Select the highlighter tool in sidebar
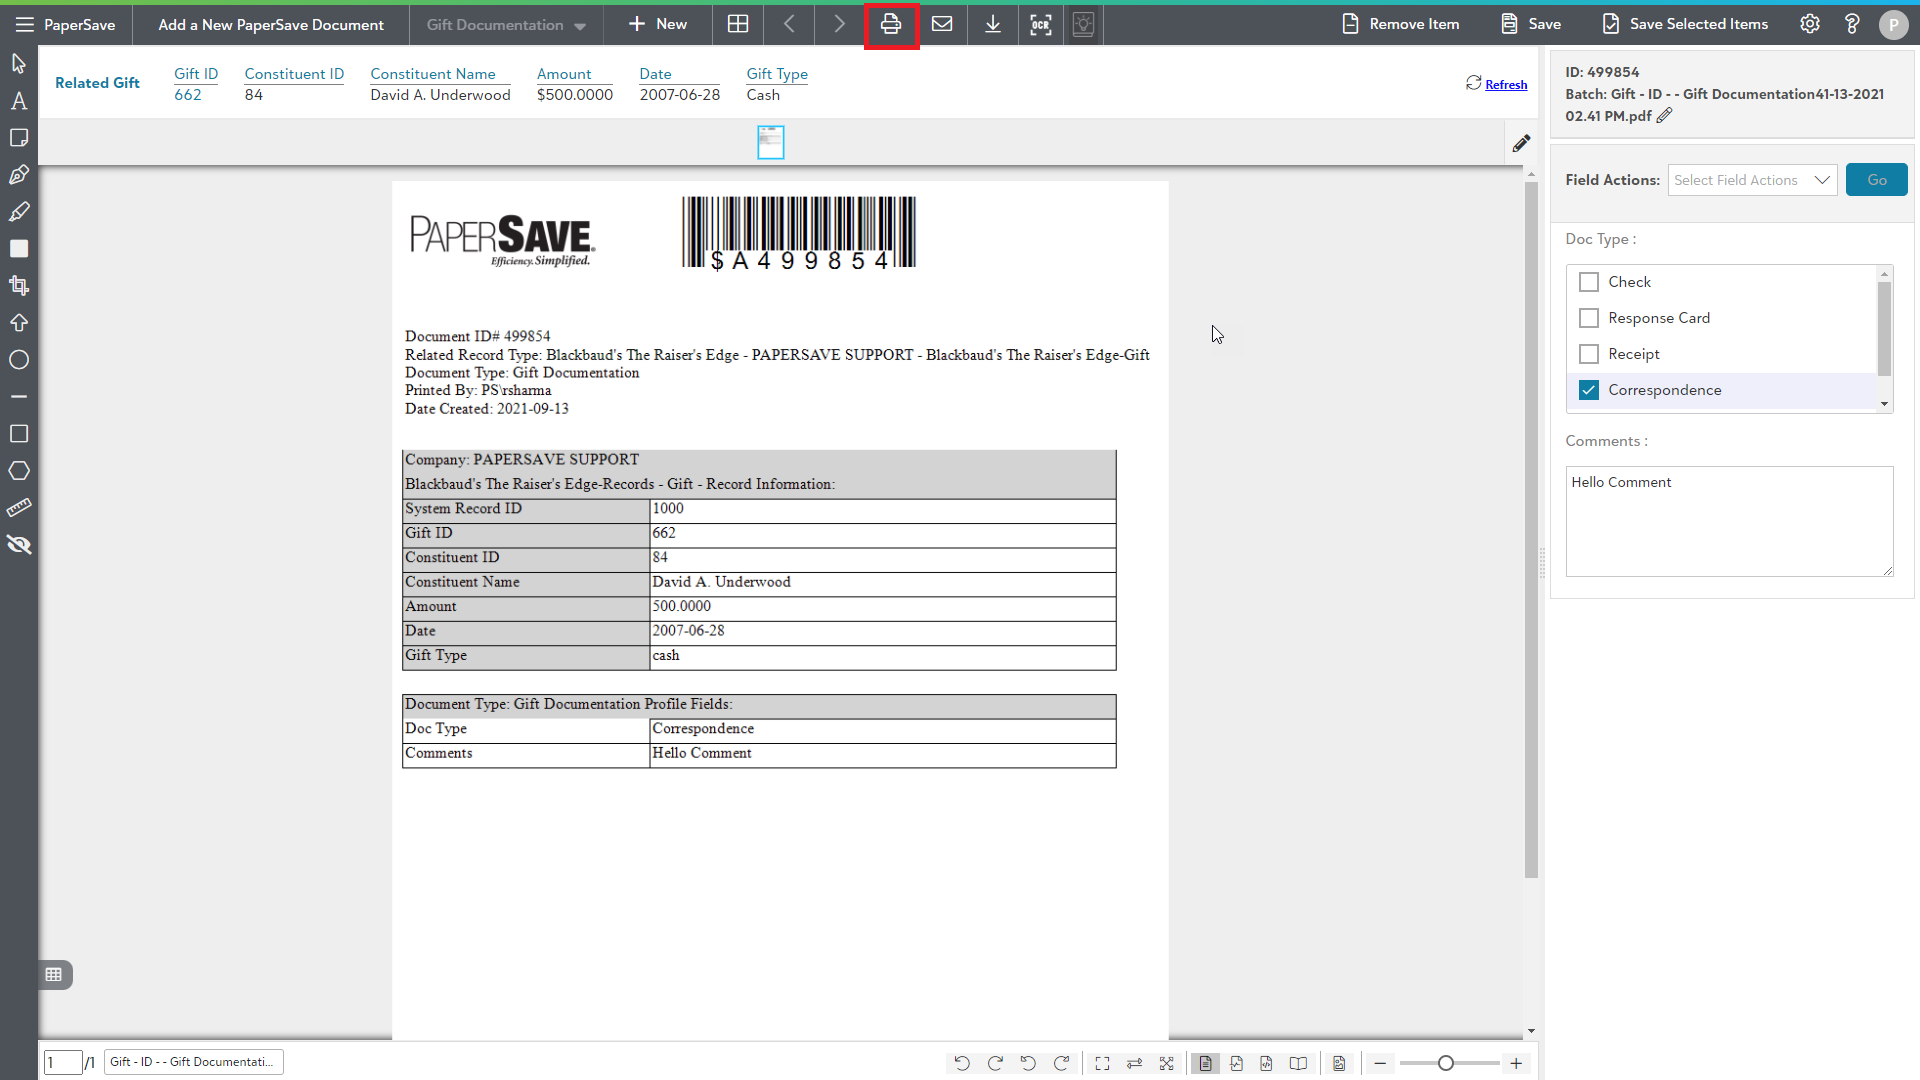Viewport: 1920px width, 1080px height. [19, 212]
